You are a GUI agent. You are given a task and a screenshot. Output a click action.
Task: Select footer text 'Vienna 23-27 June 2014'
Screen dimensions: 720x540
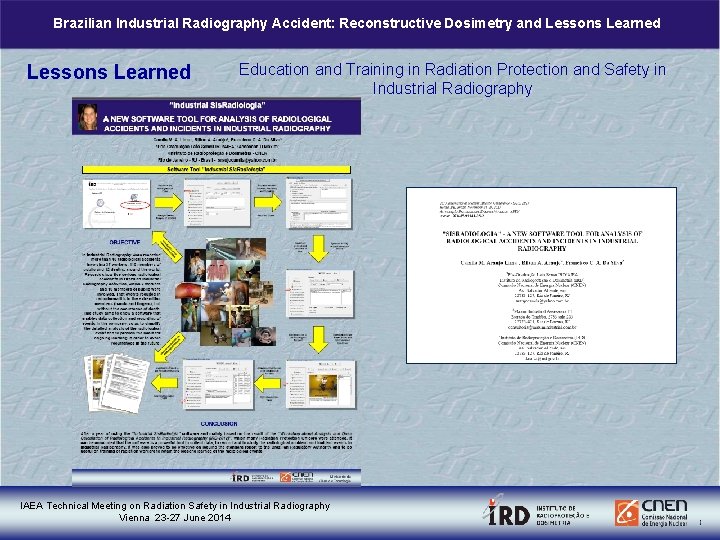(x=174, y=518)
